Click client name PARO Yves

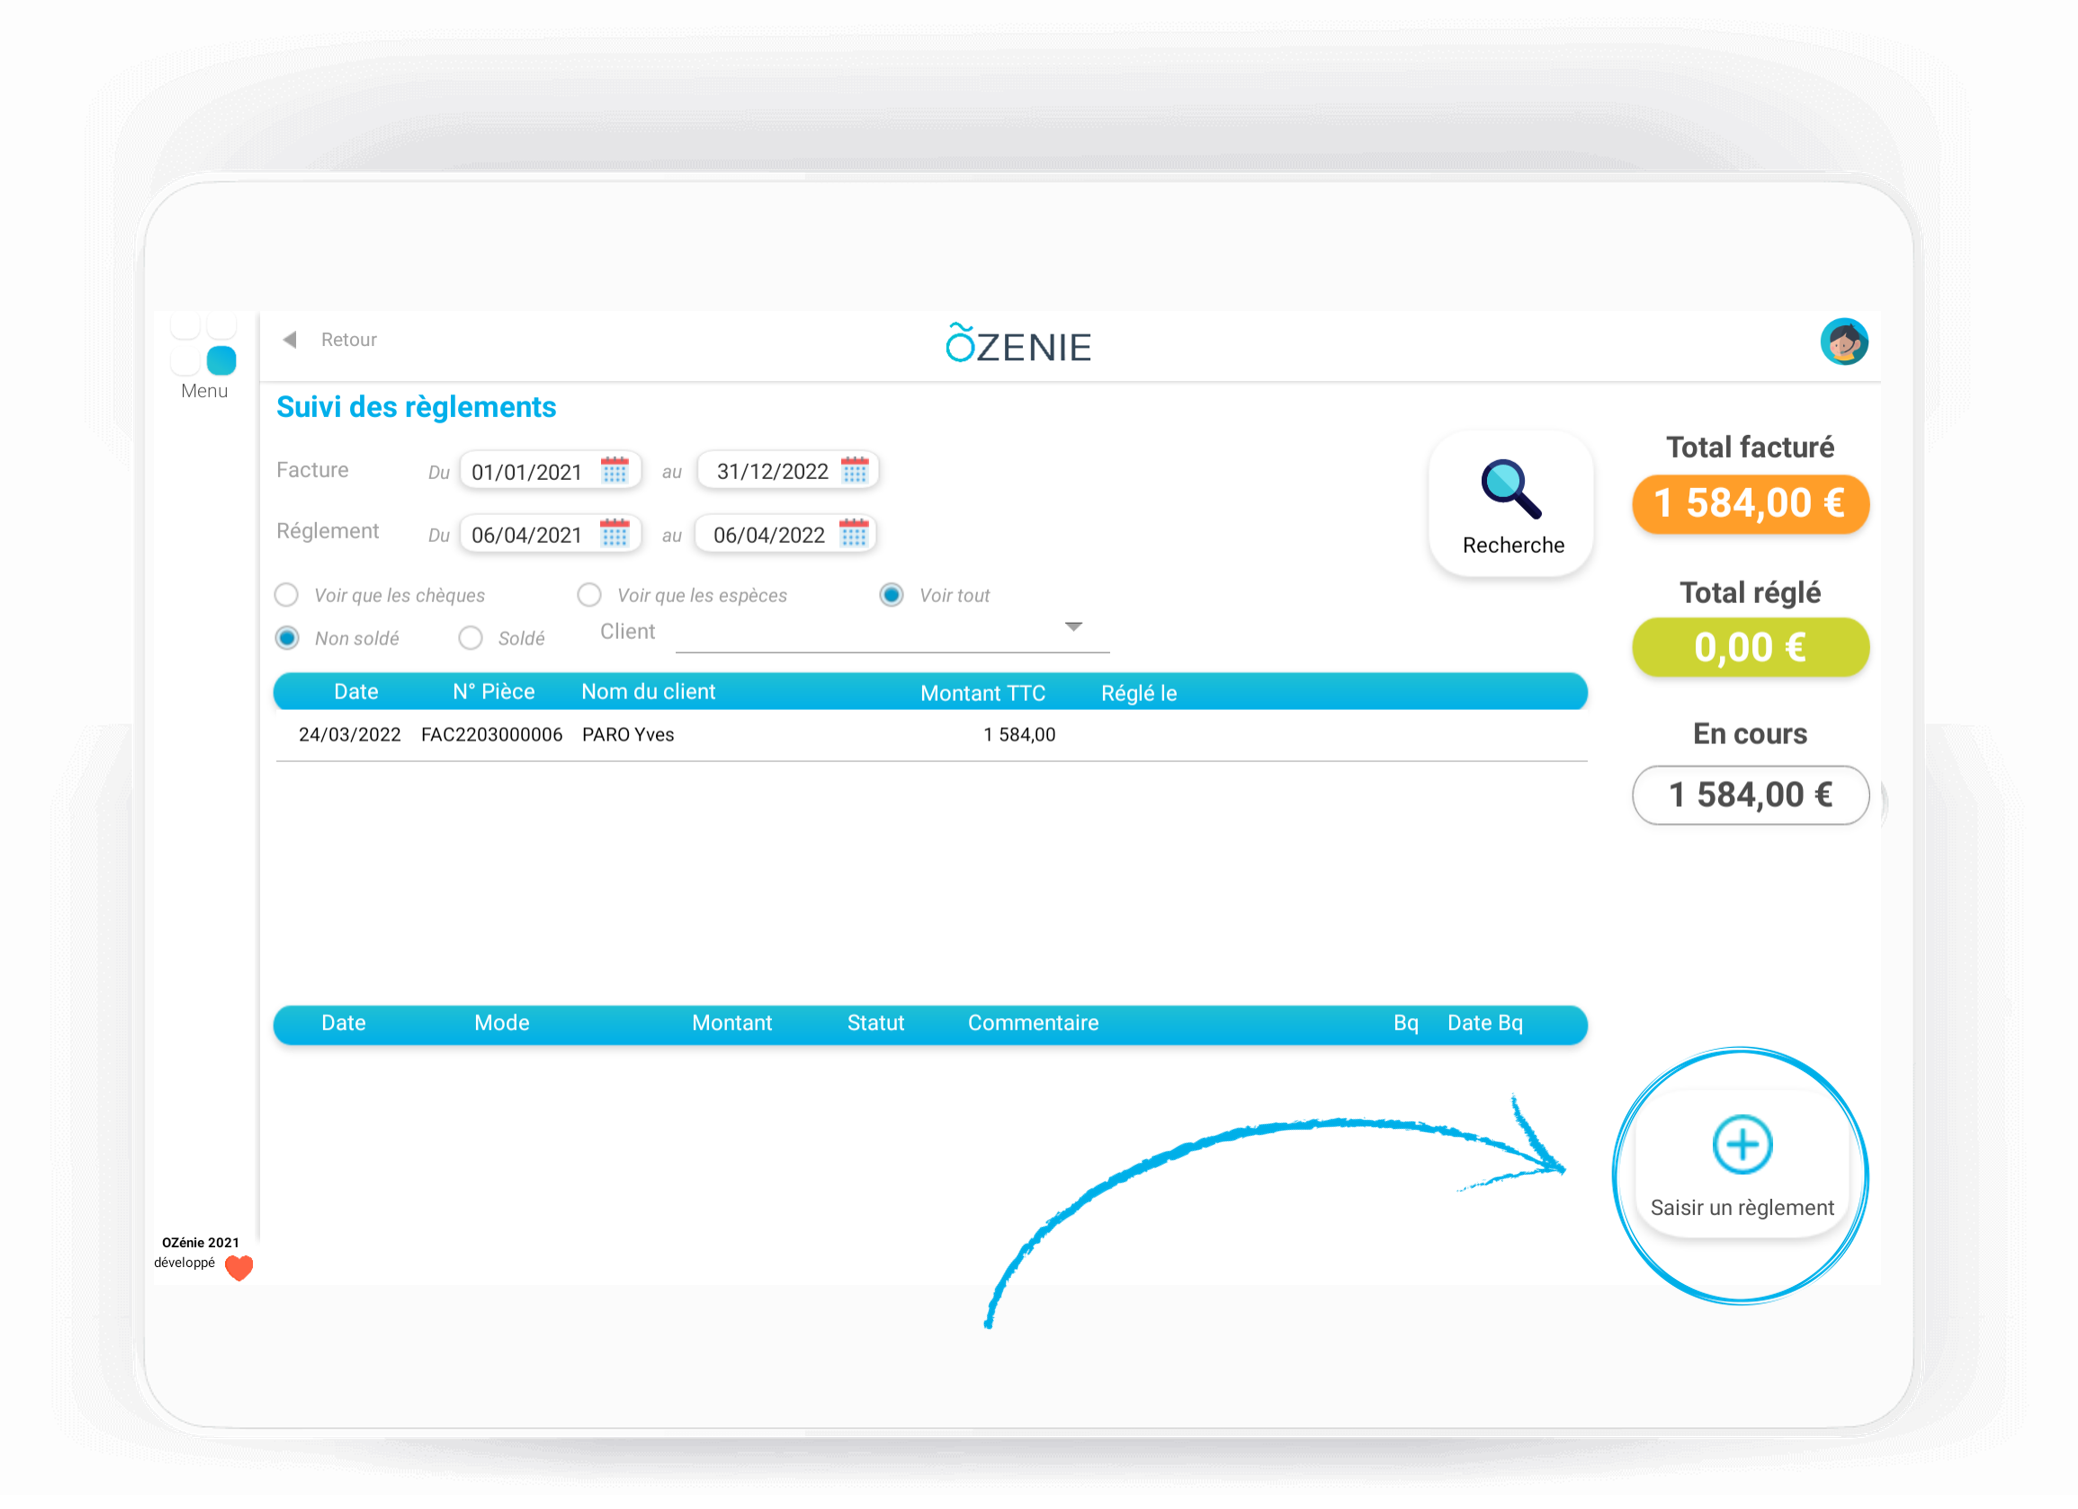(x=628, y=735)
